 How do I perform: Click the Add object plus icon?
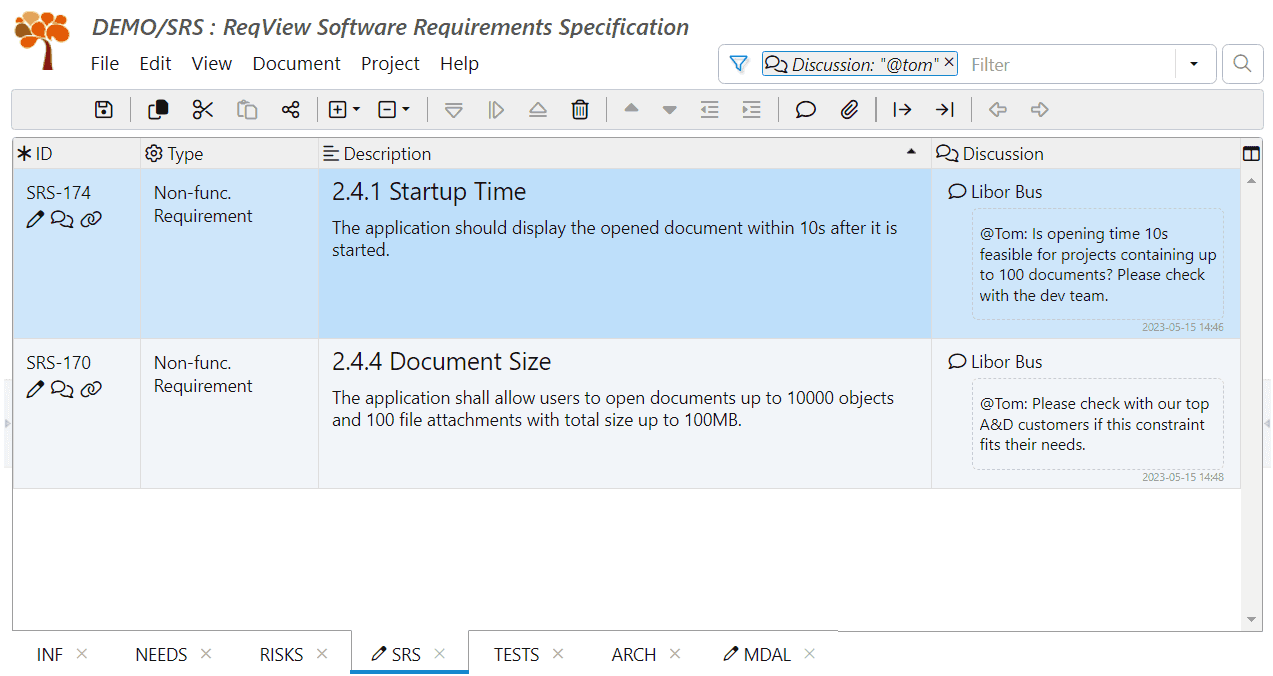pyautogui.click(x=338, y=110)
